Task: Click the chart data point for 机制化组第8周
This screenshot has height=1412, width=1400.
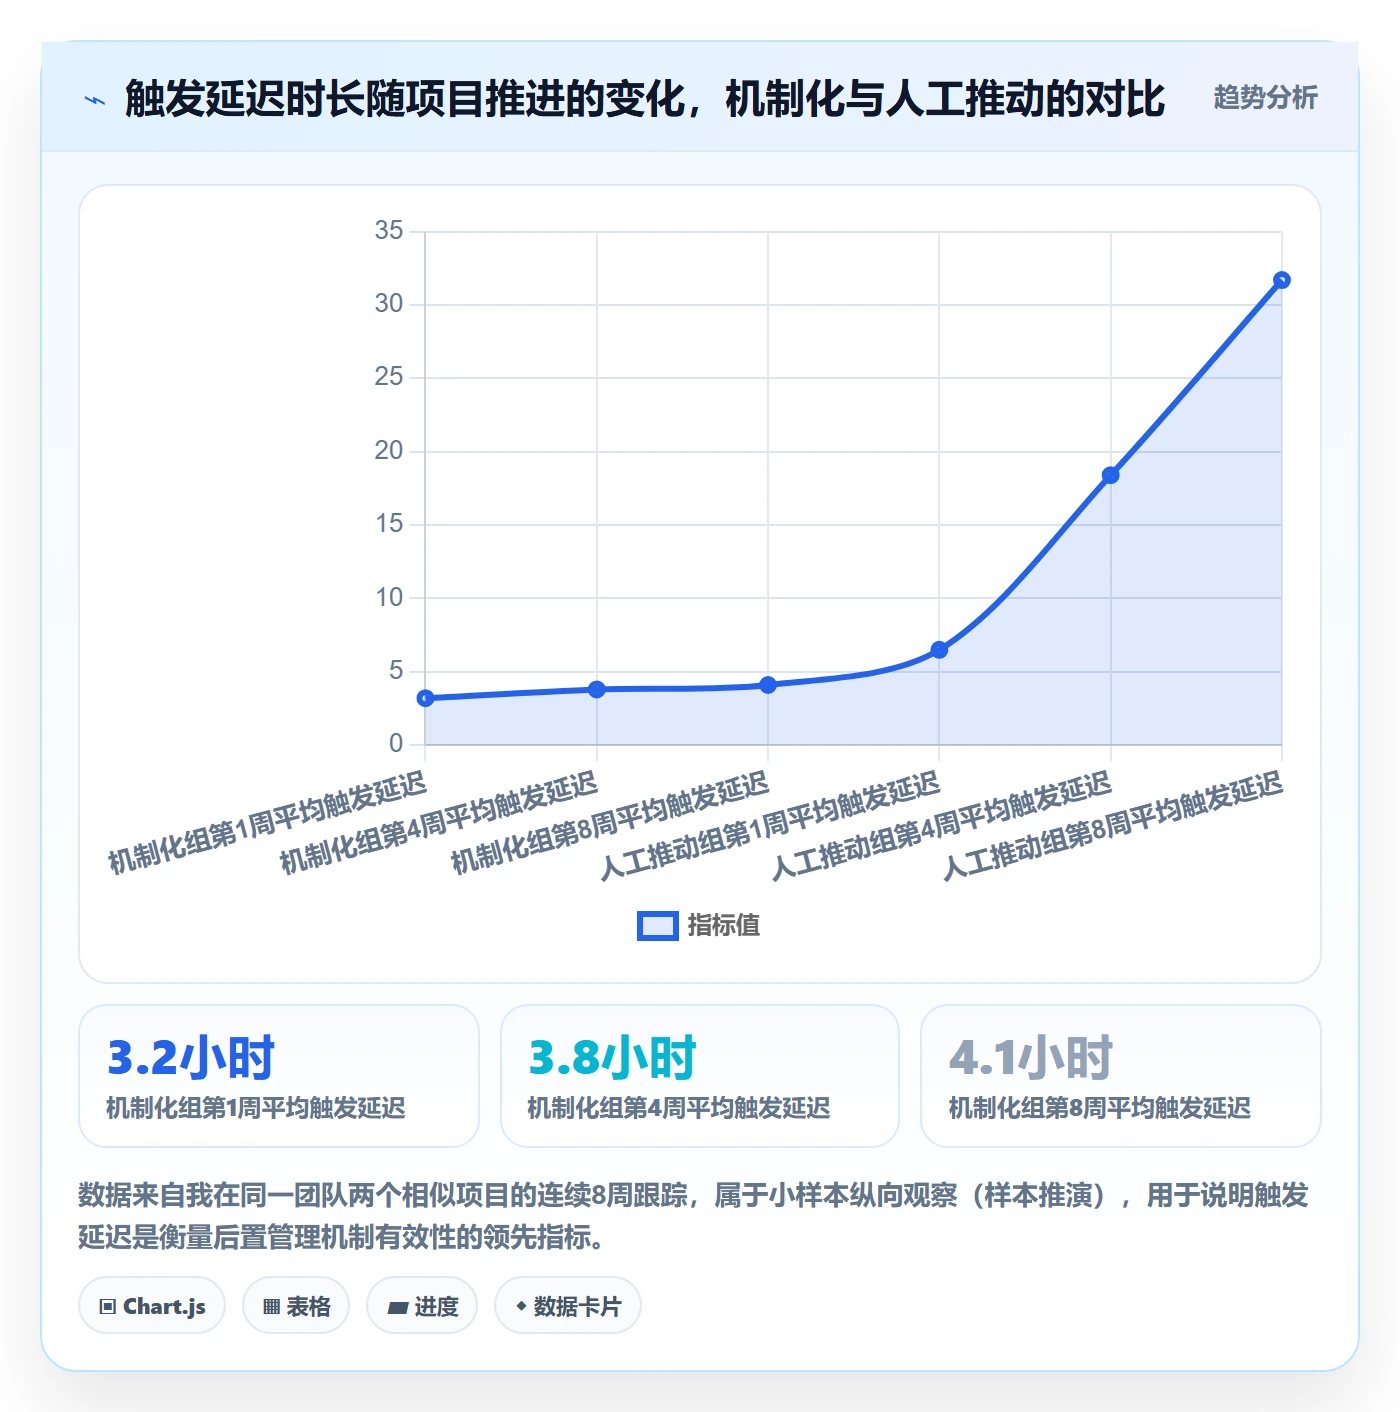Action: [768, 685]
